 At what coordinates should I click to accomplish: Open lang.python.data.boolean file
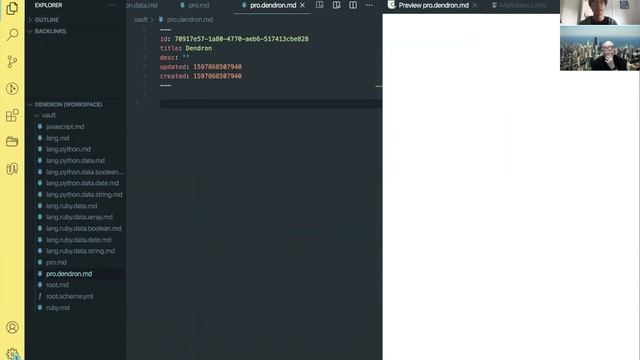tap(84, 172)
